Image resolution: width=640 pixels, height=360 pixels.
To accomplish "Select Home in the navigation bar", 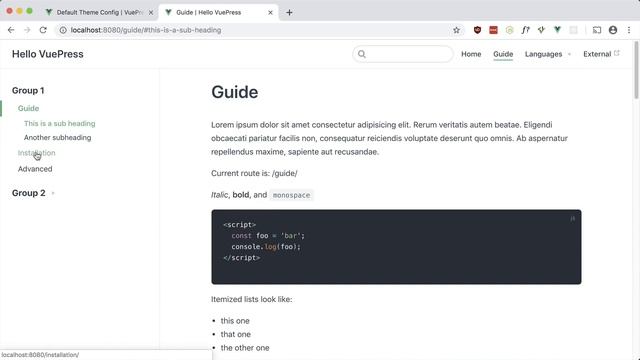I will pos(471,54).
